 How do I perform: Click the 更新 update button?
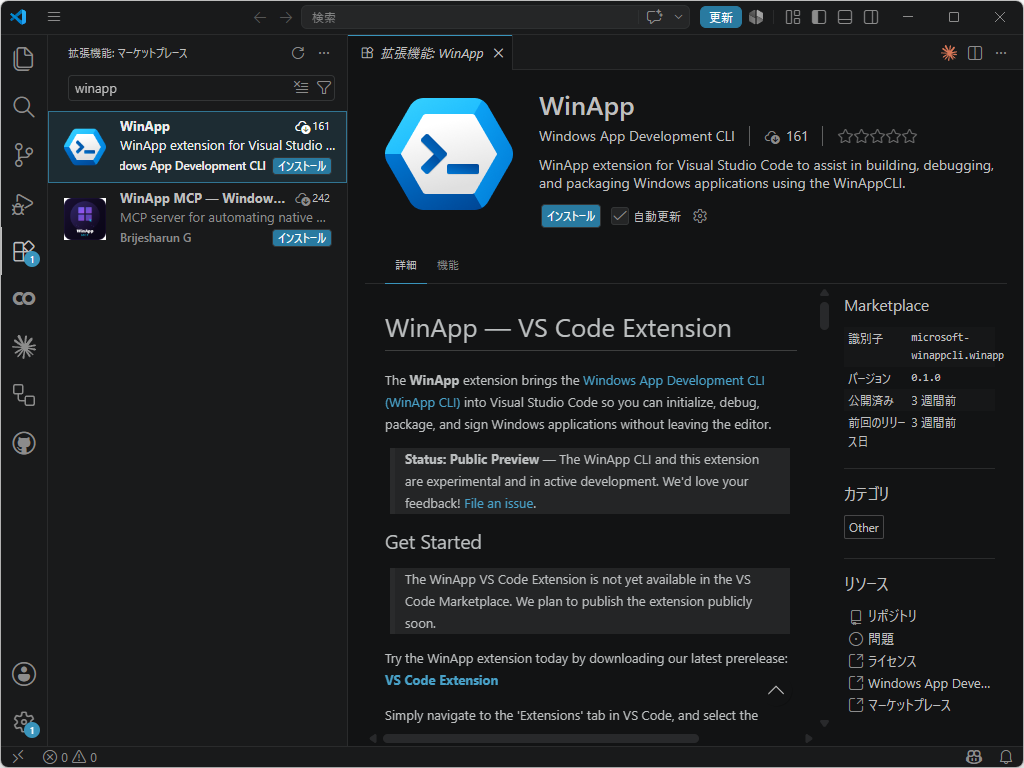coord(720,18)
